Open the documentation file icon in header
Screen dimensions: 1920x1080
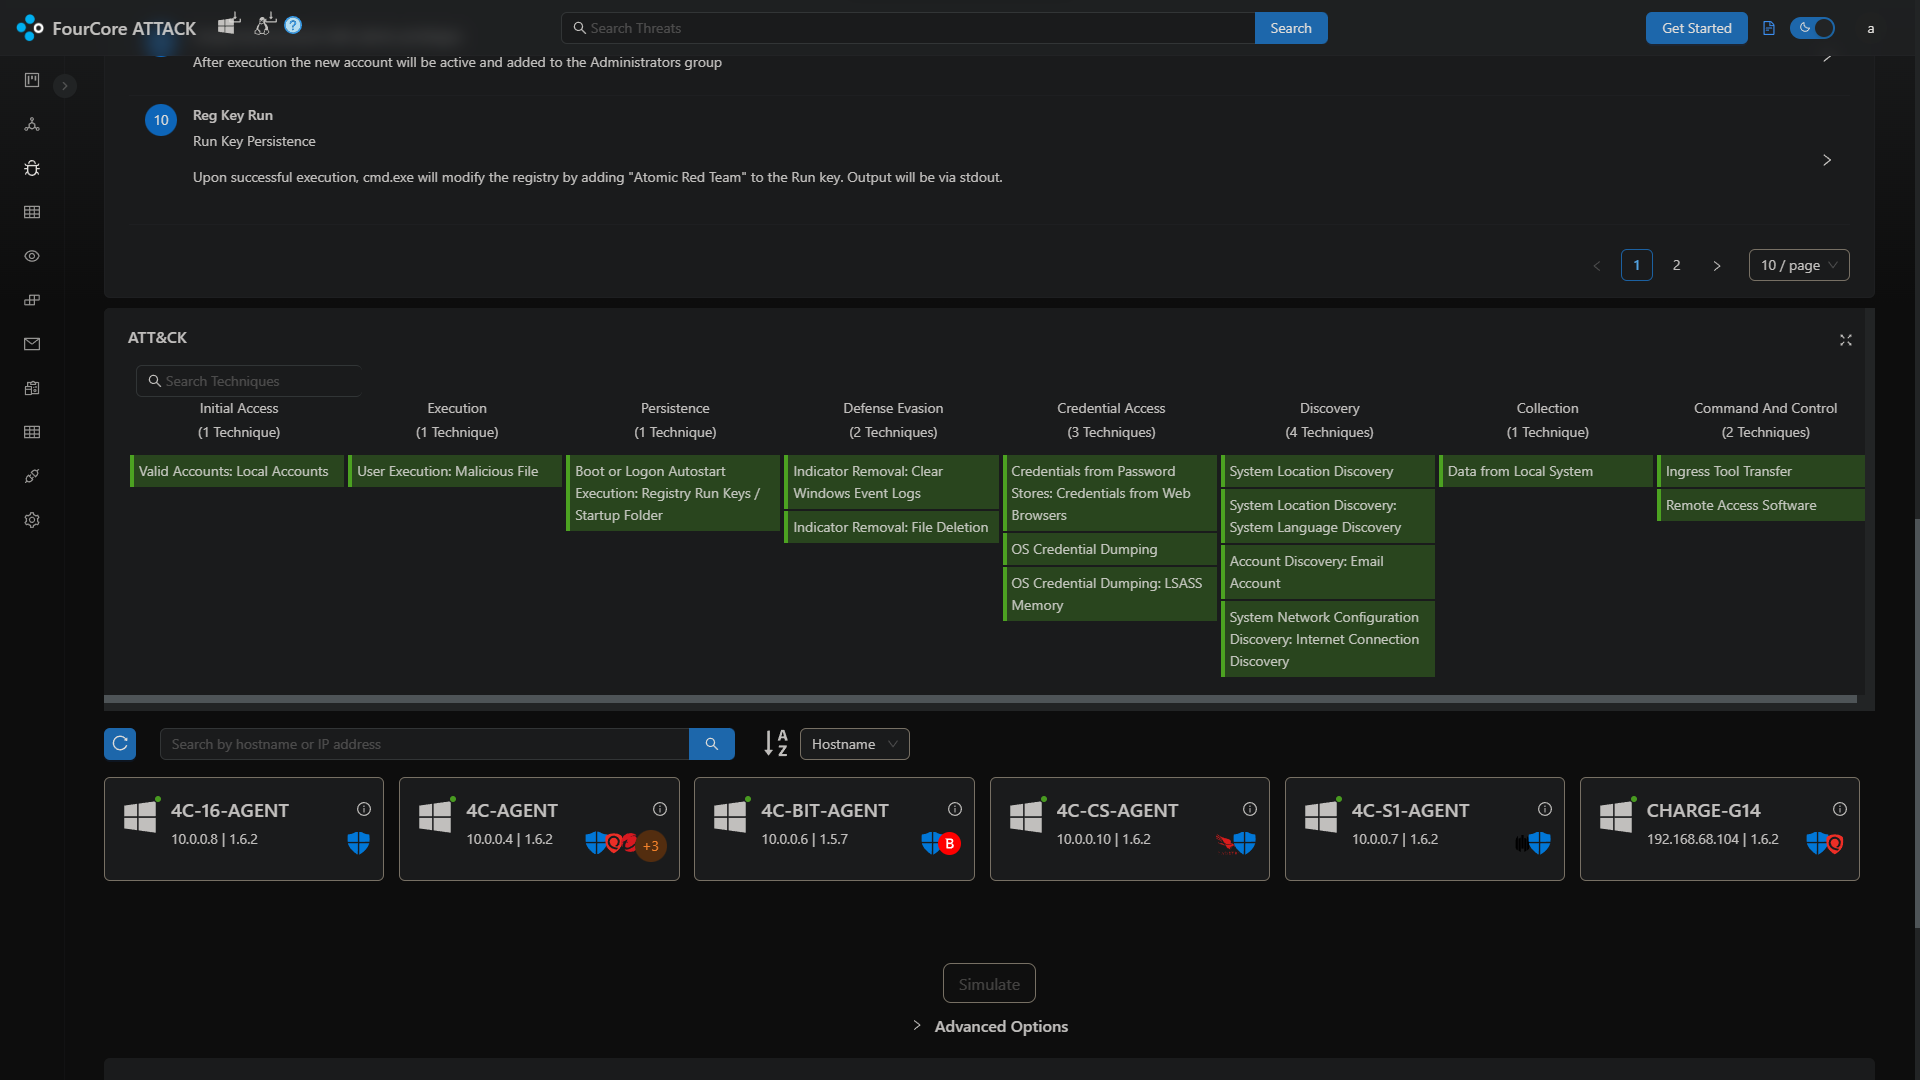(1769, 28)
